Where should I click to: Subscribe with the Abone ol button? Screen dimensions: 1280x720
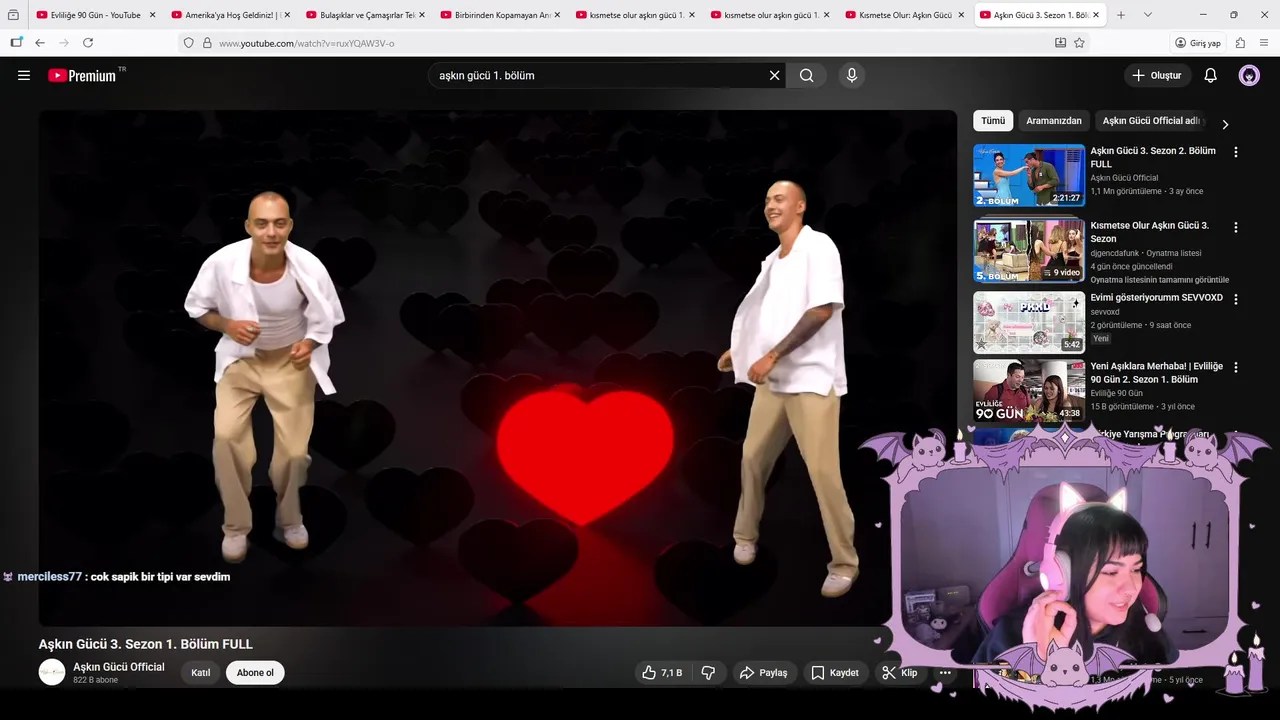pos(255,673)
